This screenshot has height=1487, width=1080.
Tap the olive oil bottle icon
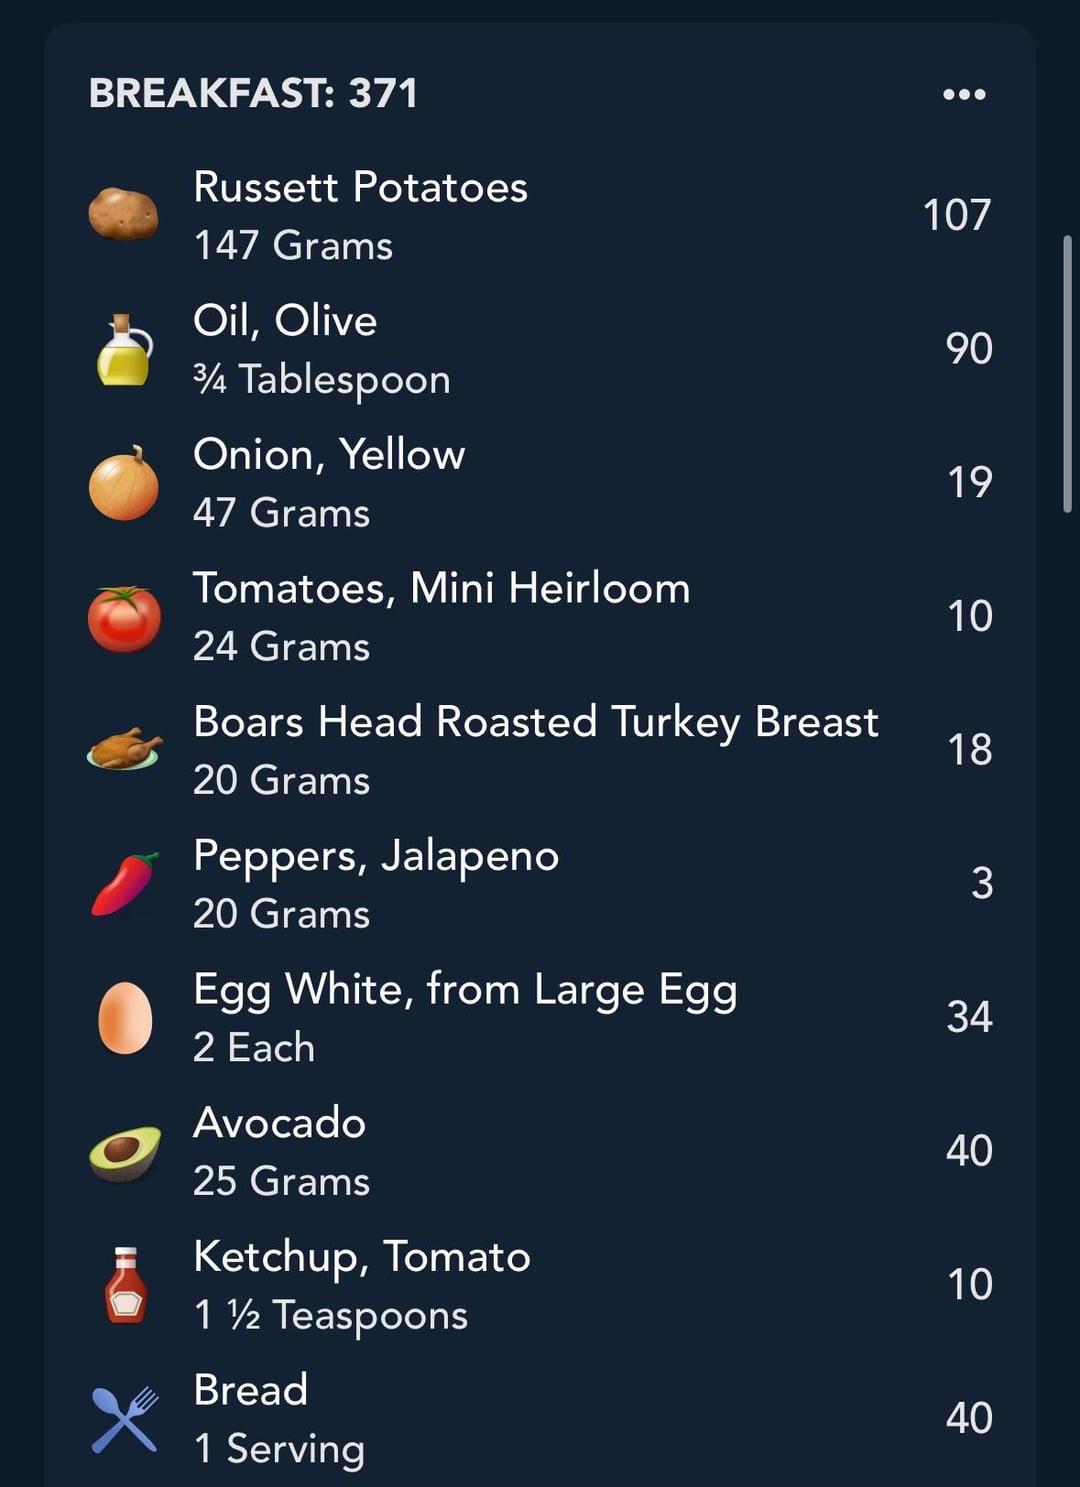tap(124, 349)
